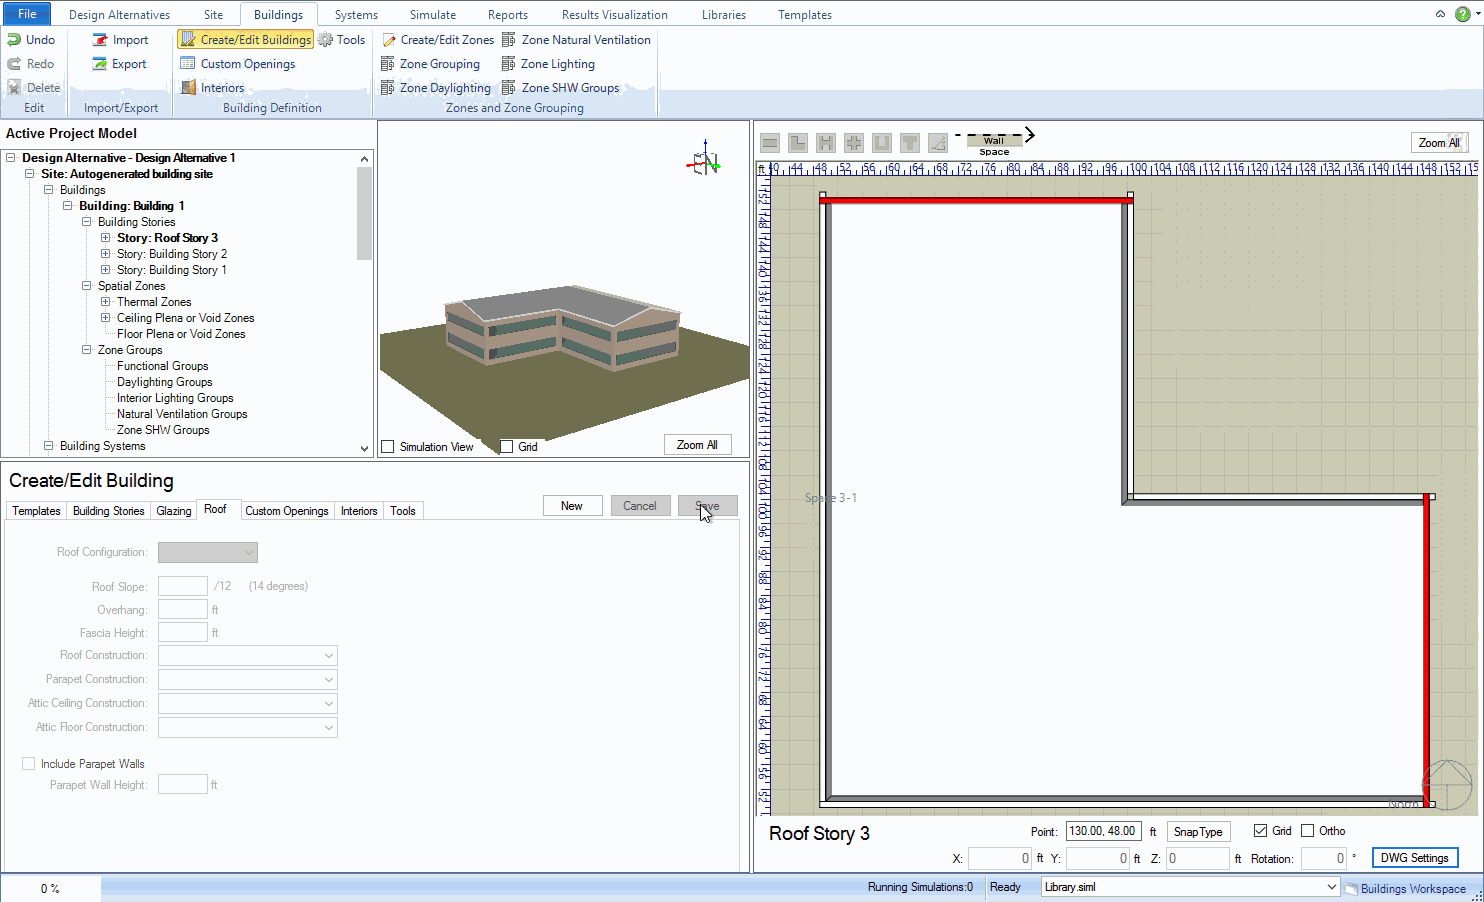The height and width of the screenshot is (902, 1484).
Task: Switch to the Simulate ribbon tab
Action: pyautogui.click(x=432, y=15)
